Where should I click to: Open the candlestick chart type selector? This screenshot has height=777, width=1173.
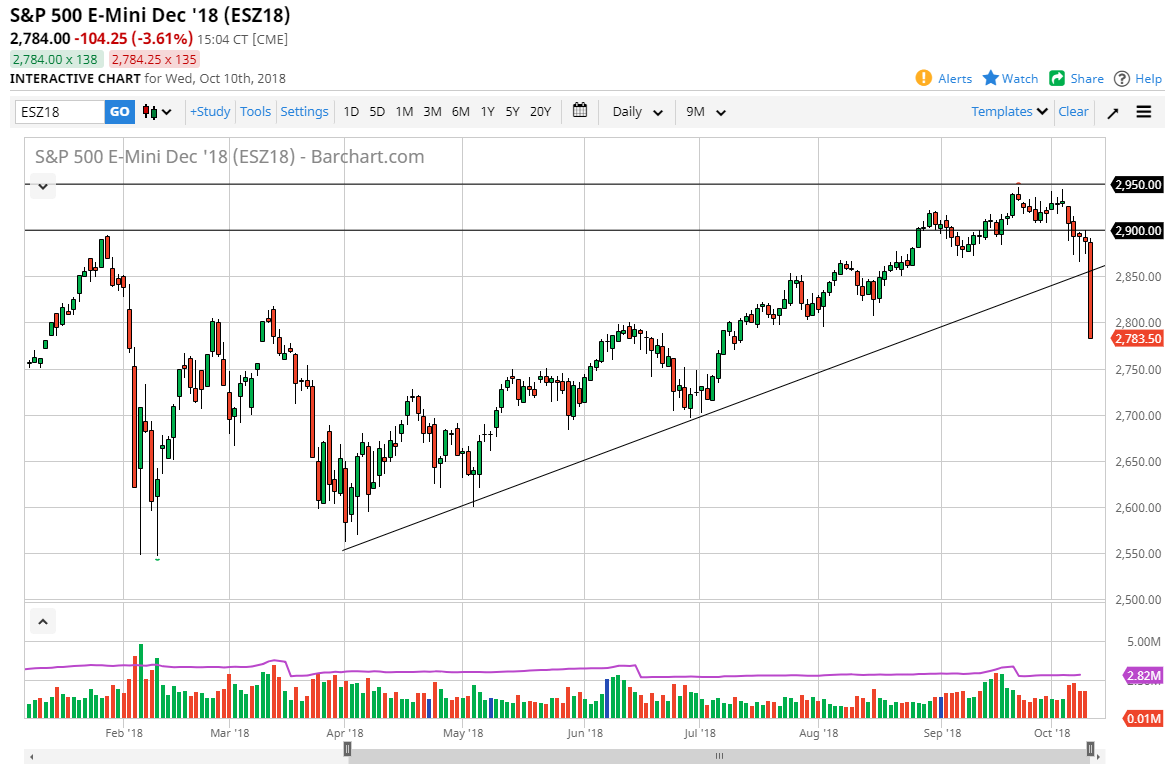(x=157, y=112)
